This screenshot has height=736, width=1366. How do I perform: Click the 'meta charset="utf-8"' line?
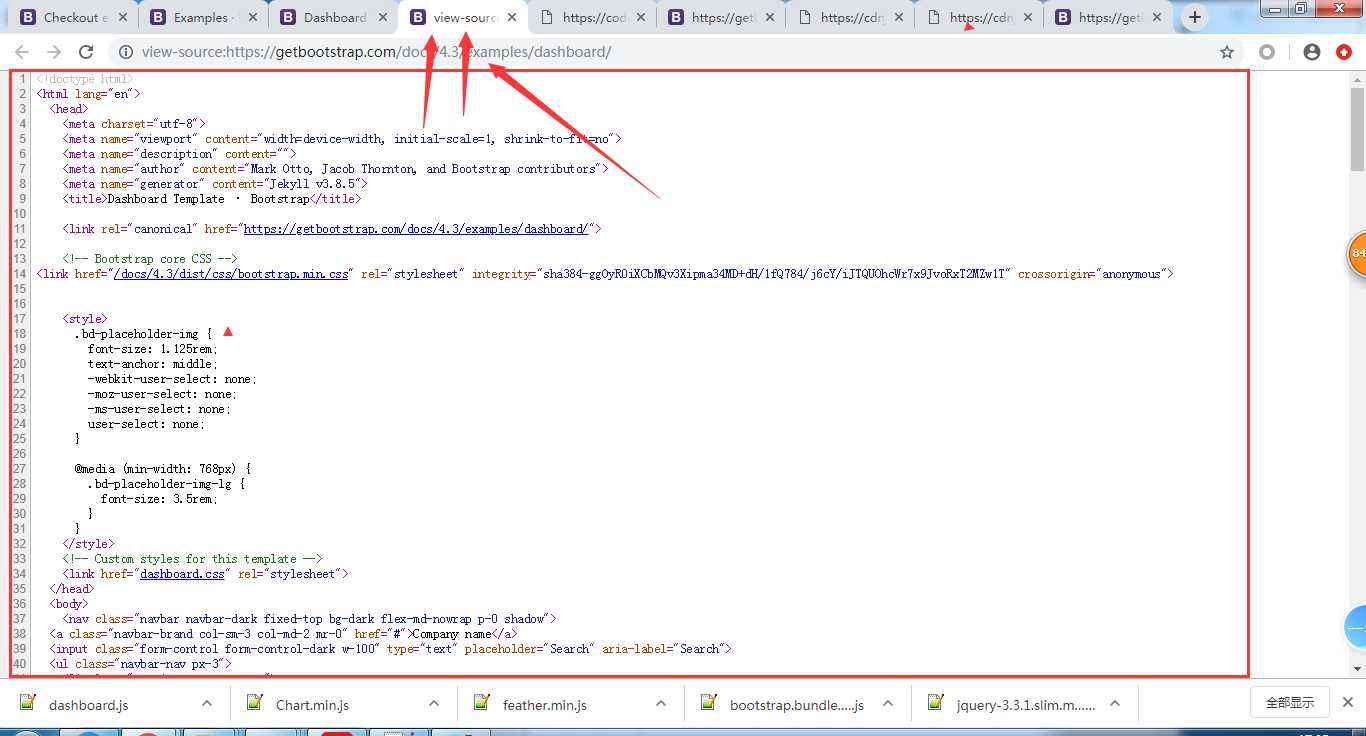click(x=134, y=124)
